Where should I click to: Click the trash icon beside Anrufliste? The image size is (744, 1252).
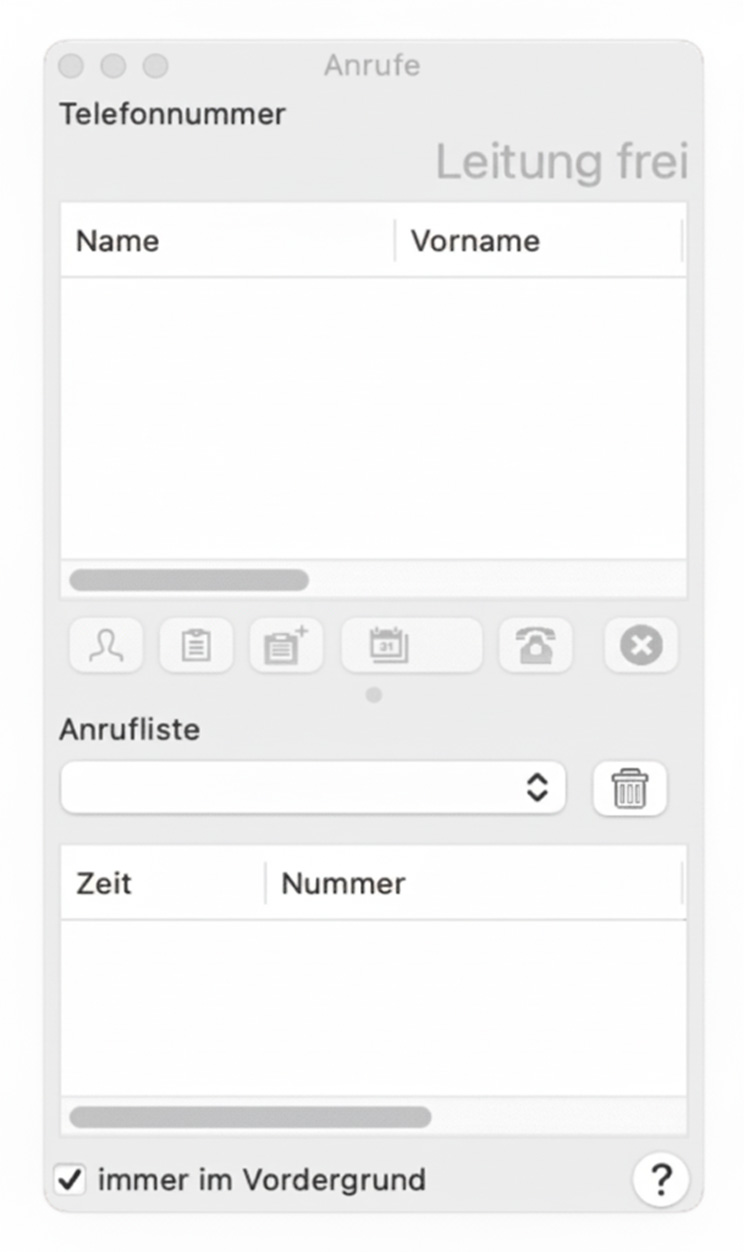tap(629, 788)
